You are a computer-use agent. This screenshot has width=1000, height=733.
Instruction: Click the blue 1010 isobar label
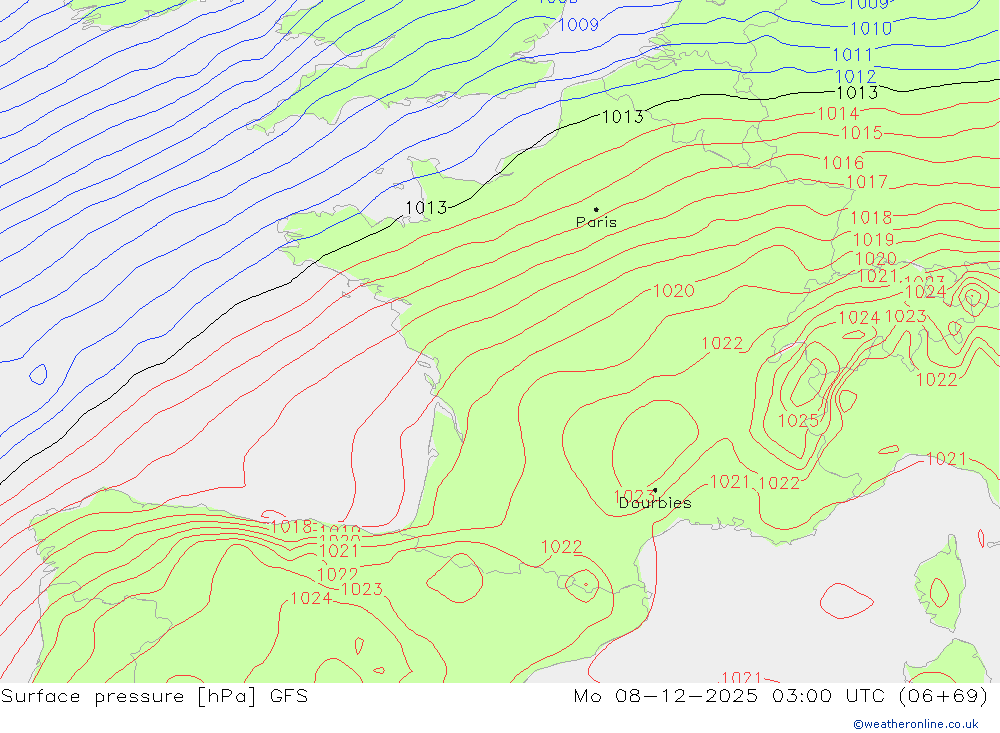871,29
